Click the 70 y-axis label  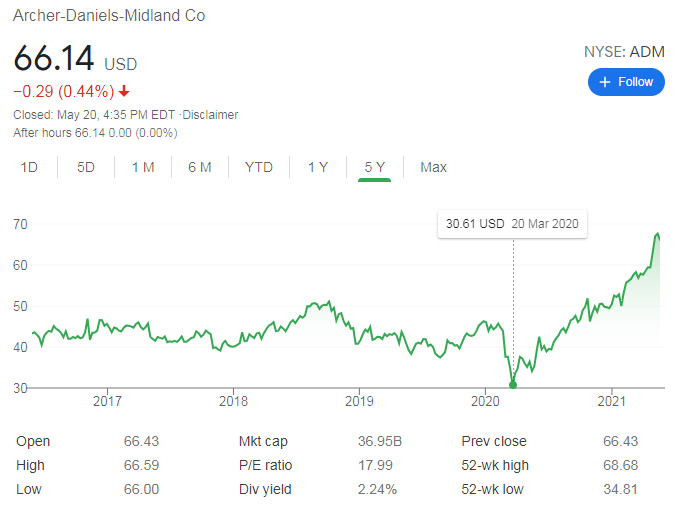click(x=20, y=224)
